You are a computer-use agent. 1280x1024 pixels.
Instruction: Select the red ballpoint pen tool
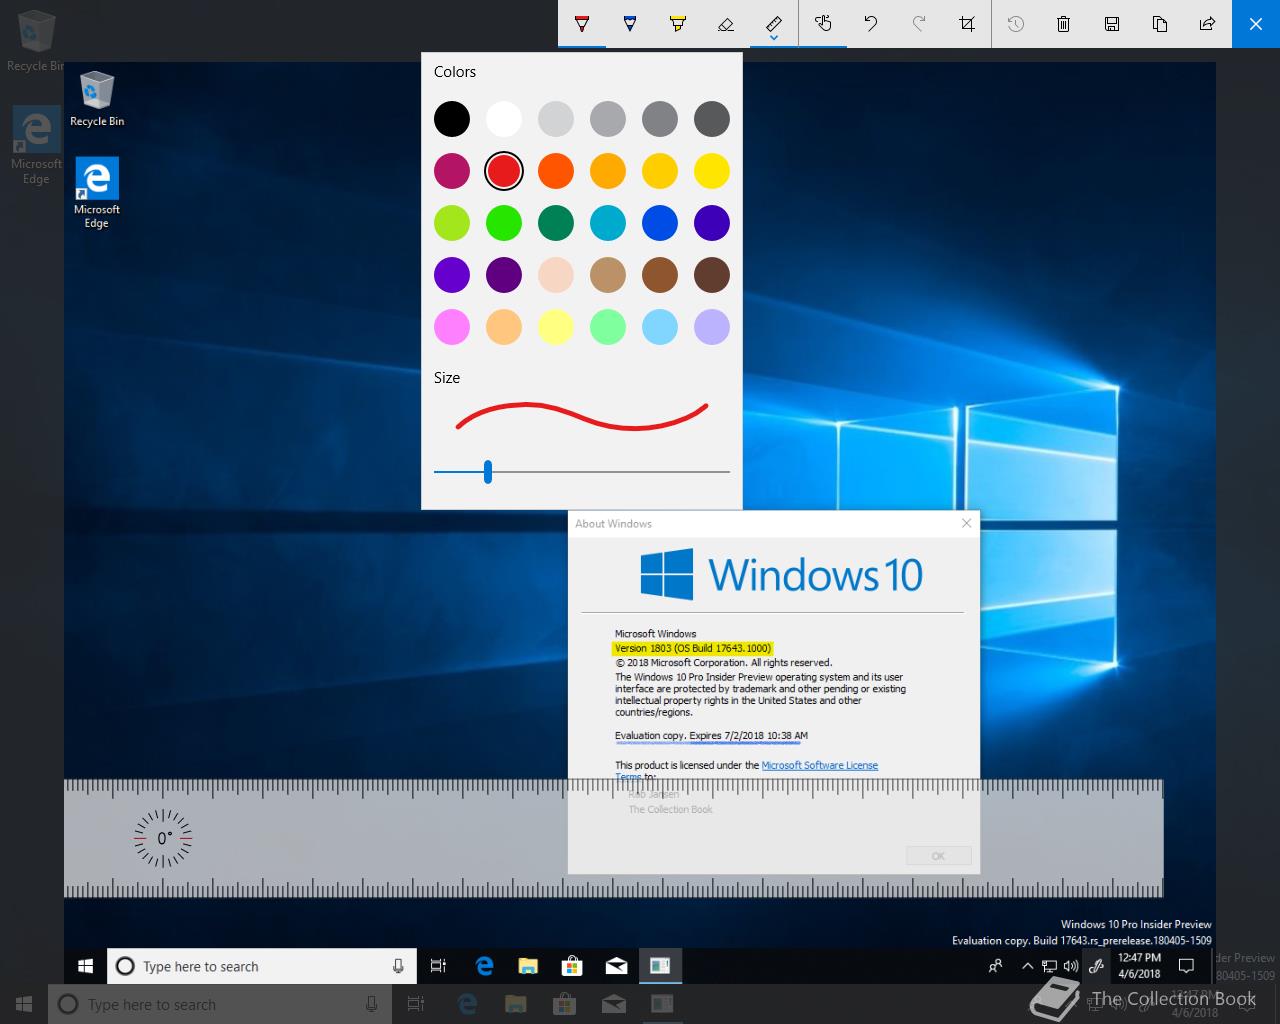point(582,24)
